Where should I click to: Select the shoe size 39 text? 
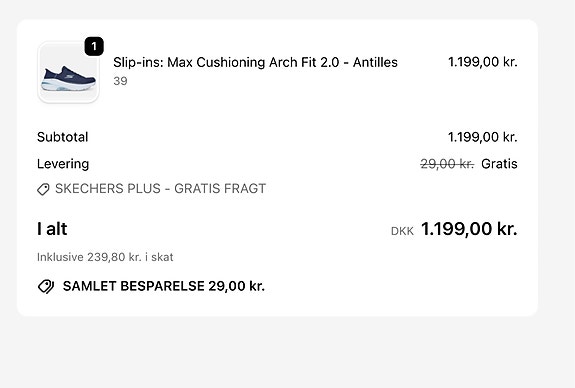coord(120,81)
